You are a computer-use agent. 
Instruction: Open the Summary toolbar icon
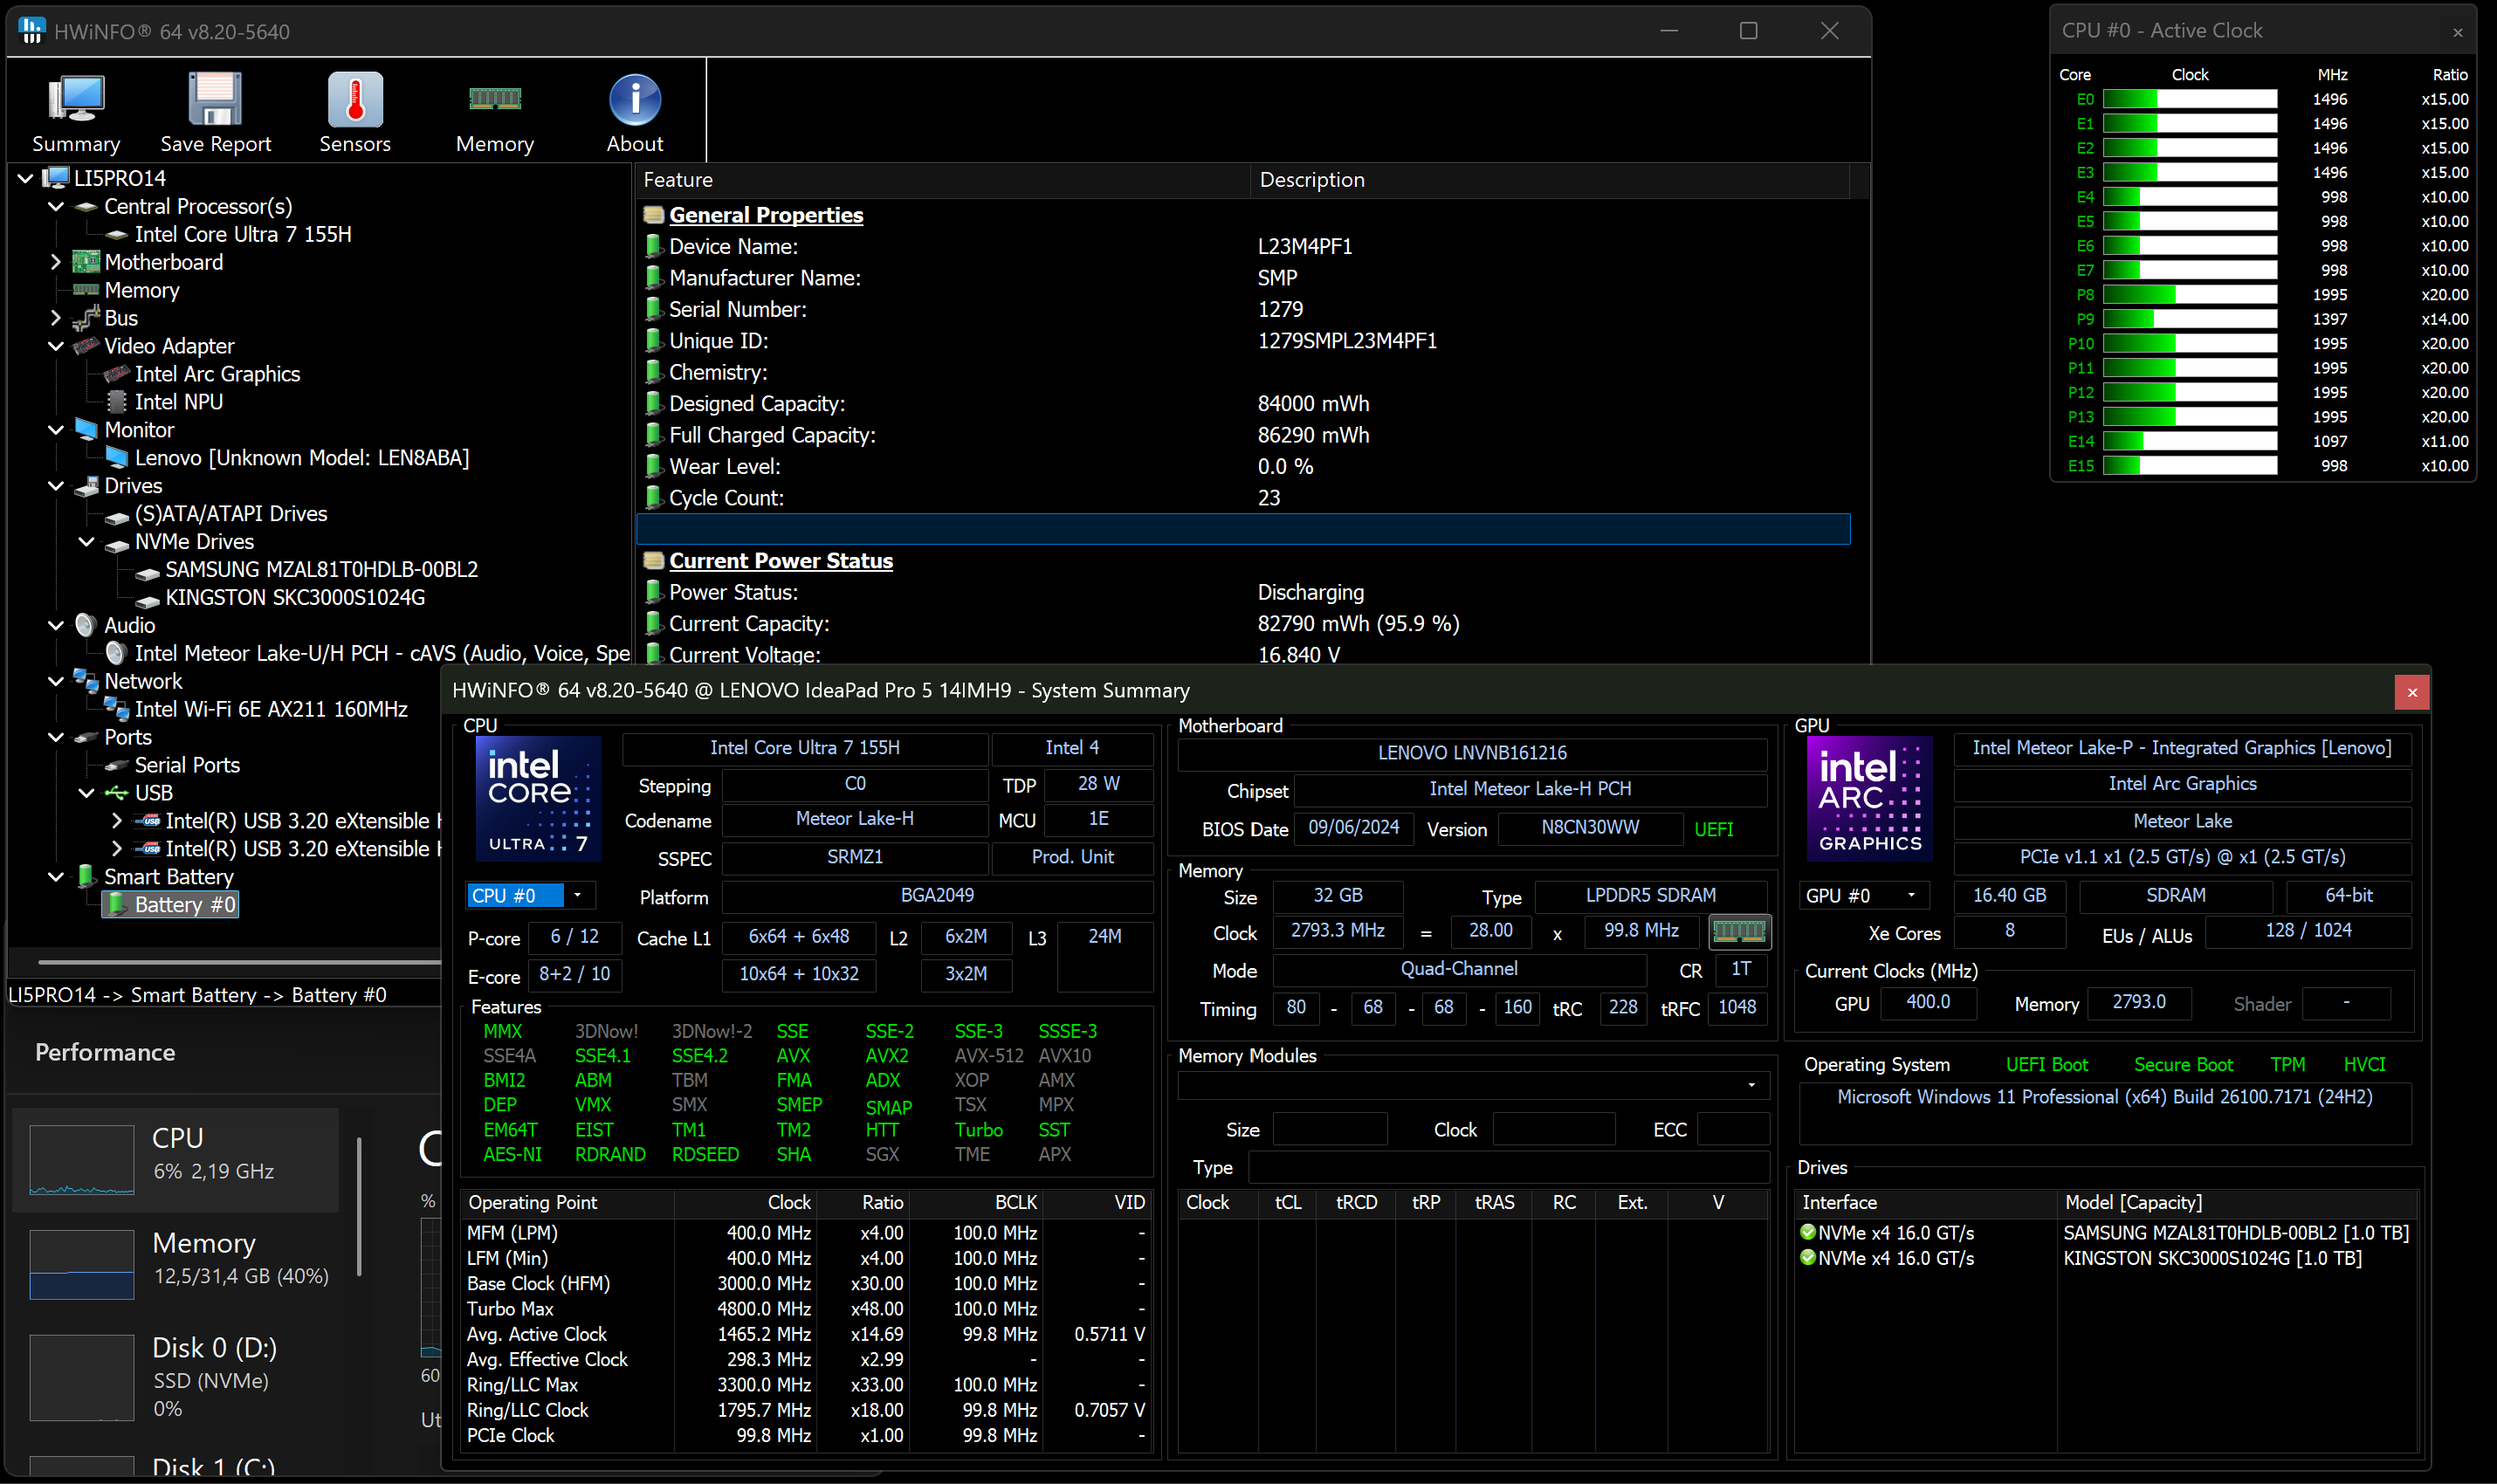coord(76,101)
